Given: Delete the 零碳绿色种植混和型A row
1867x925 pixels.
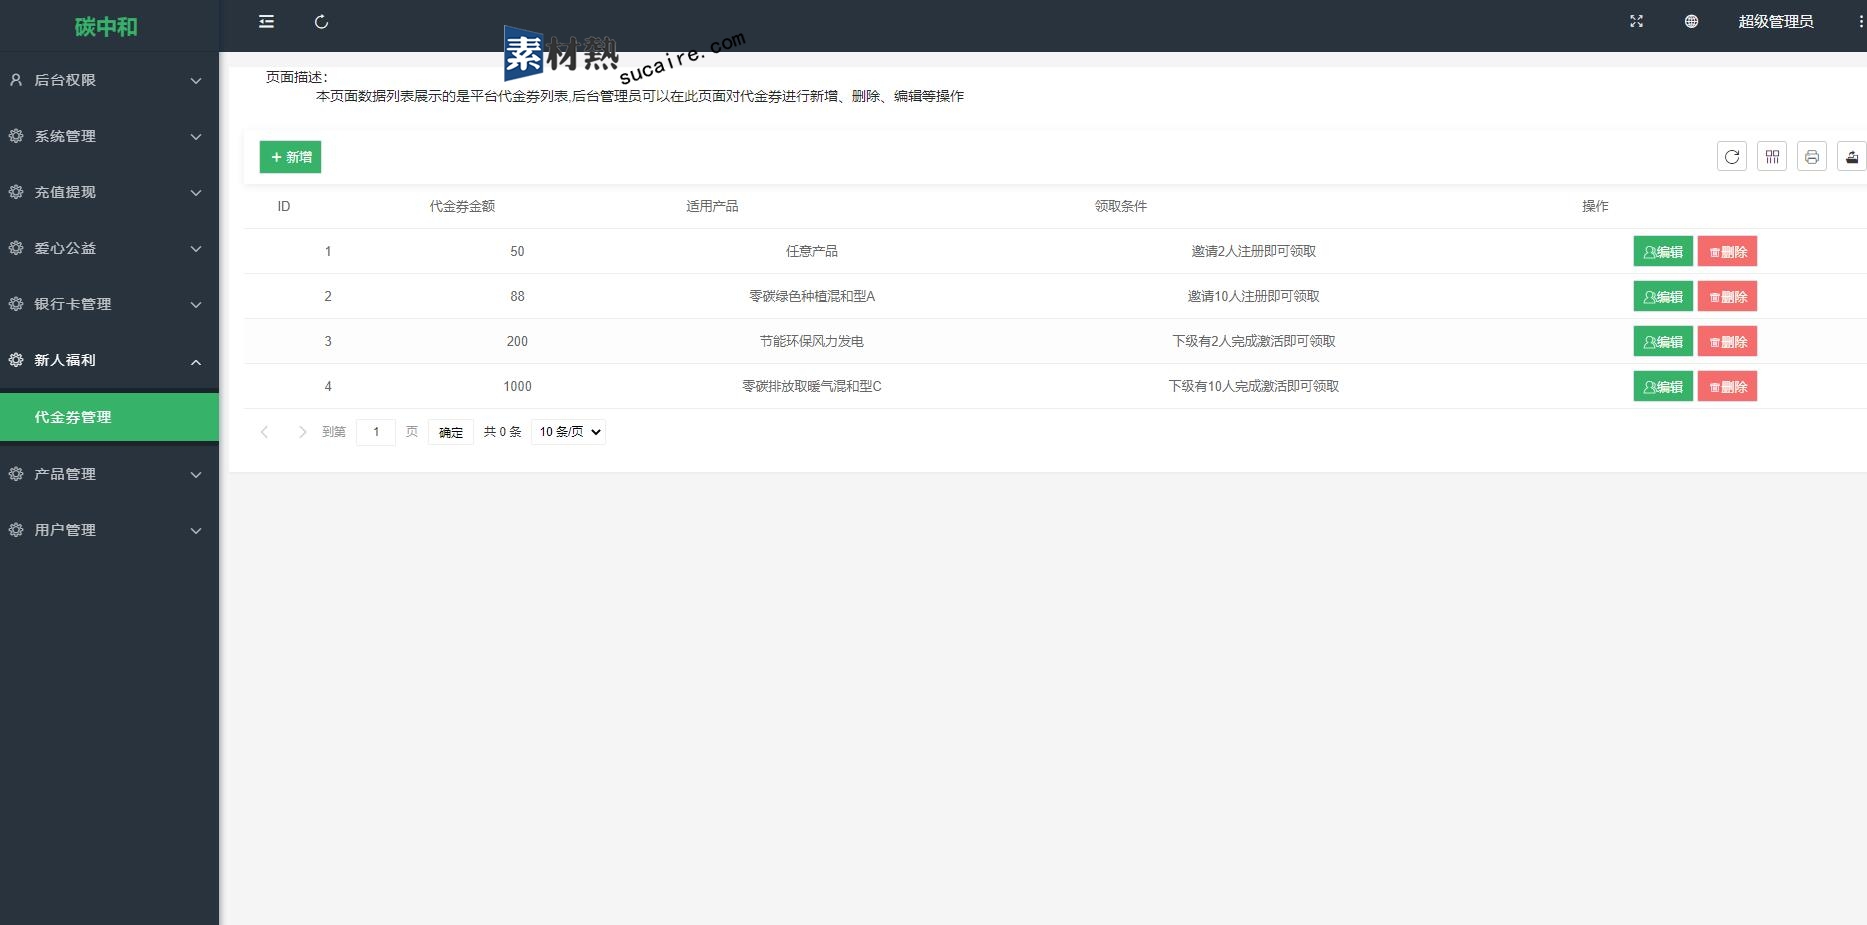Looking at the screenshot, I should click(x=1727, y=297).
